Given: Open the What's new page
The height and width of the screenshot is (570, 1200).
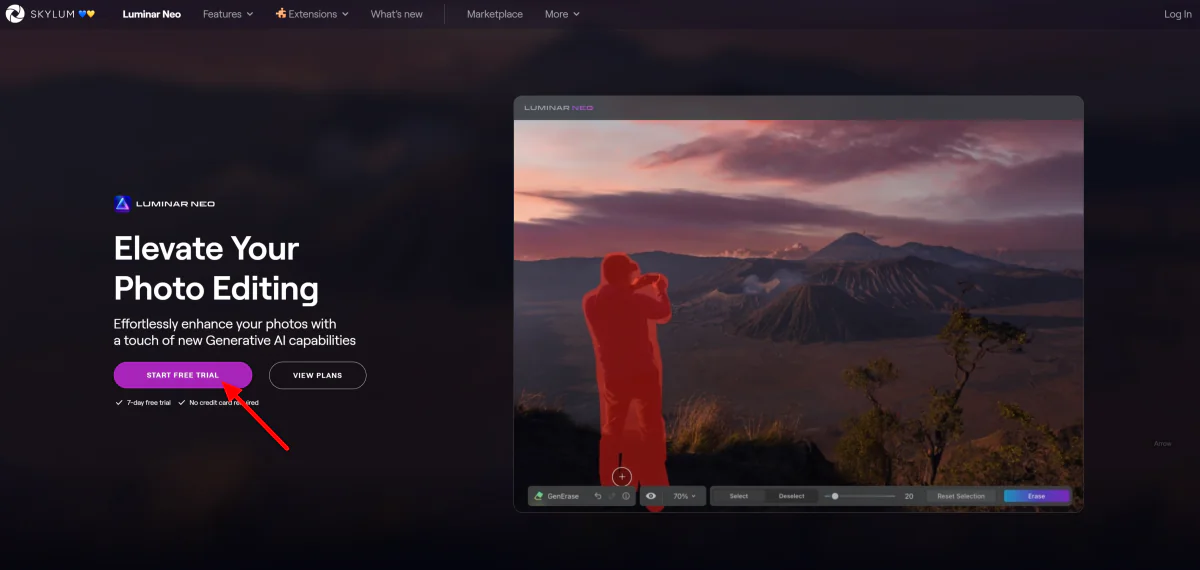Looking at the screenshot, I should click(x=396, y=14).
